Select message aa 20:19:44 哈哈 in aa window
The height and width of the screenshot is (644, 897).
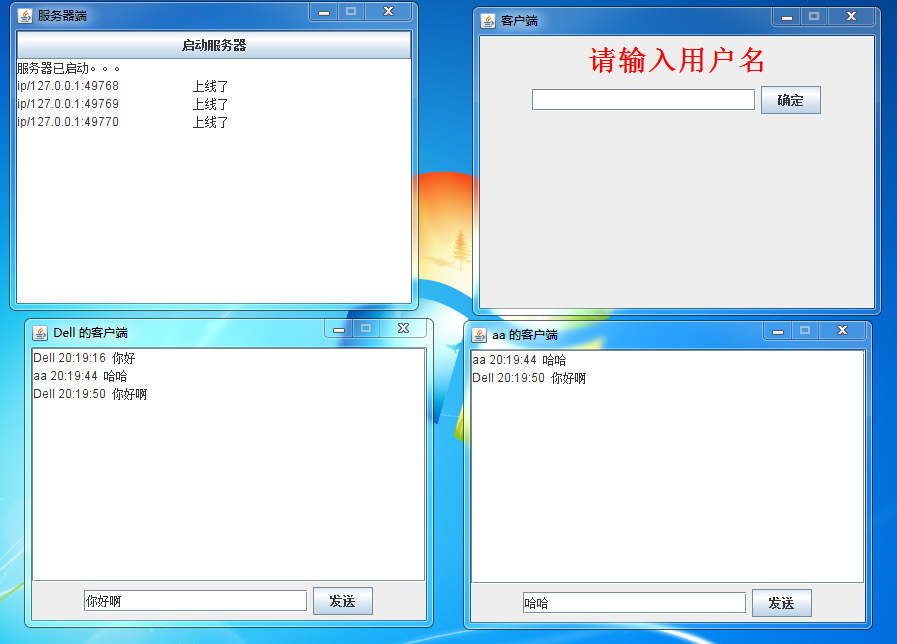(x=519, y=360)
